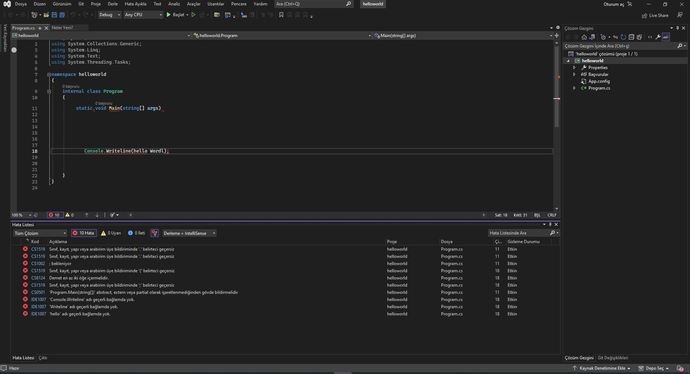Pin the Program.cs editor tab
Viewport: 690px width, 374px height.
point(40,28)
